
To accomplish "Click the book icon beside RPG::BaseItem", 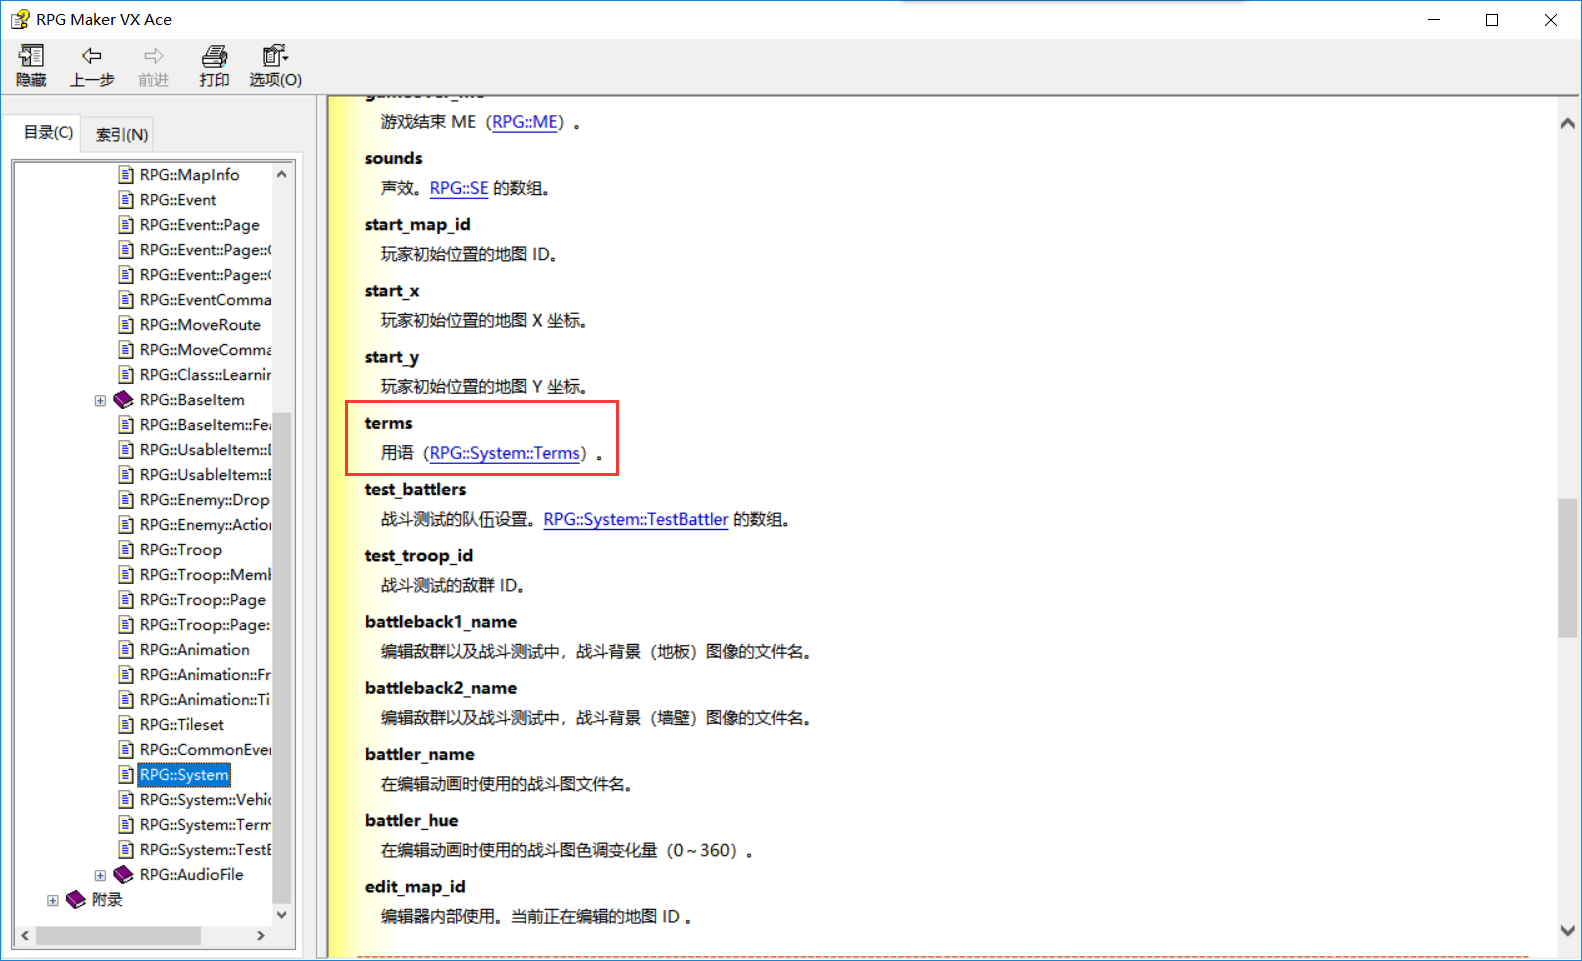I will (x=123, y=400).
